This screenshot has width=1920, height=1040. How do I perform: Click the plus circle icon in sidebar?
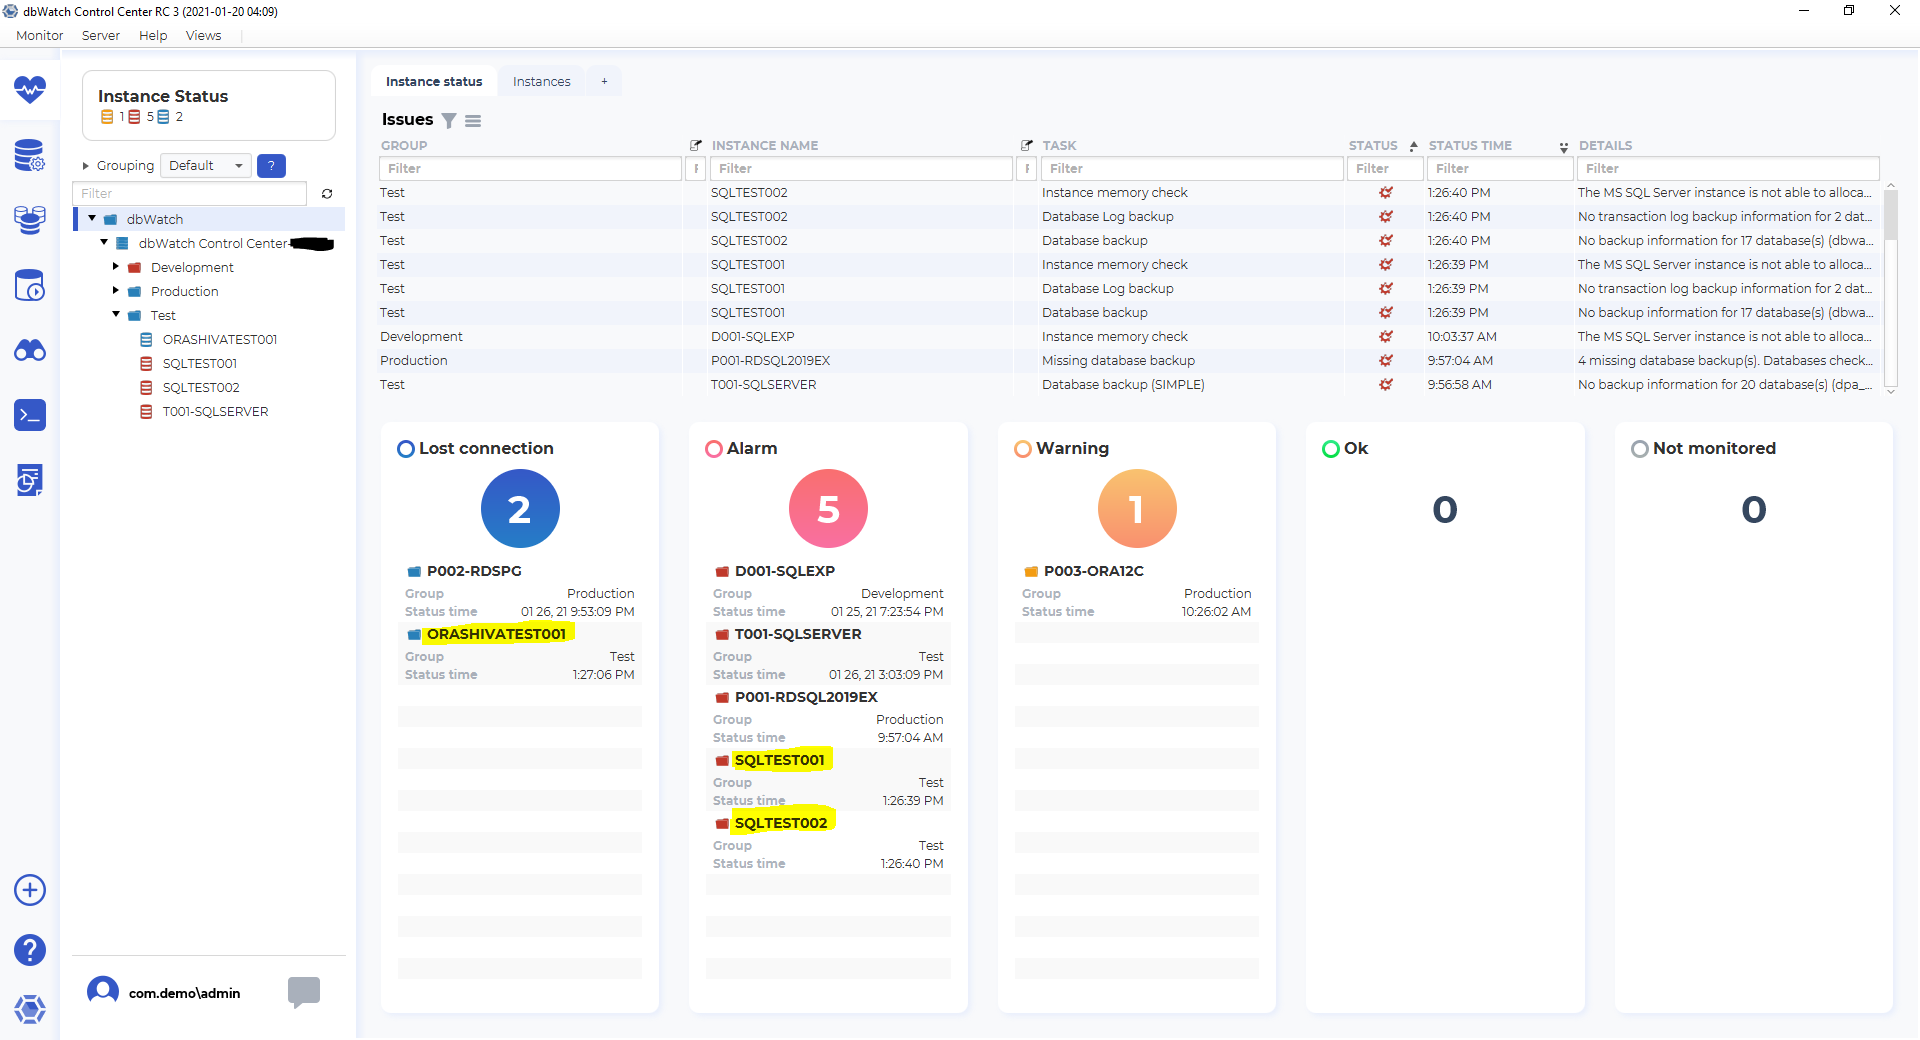tap(30, 890)
